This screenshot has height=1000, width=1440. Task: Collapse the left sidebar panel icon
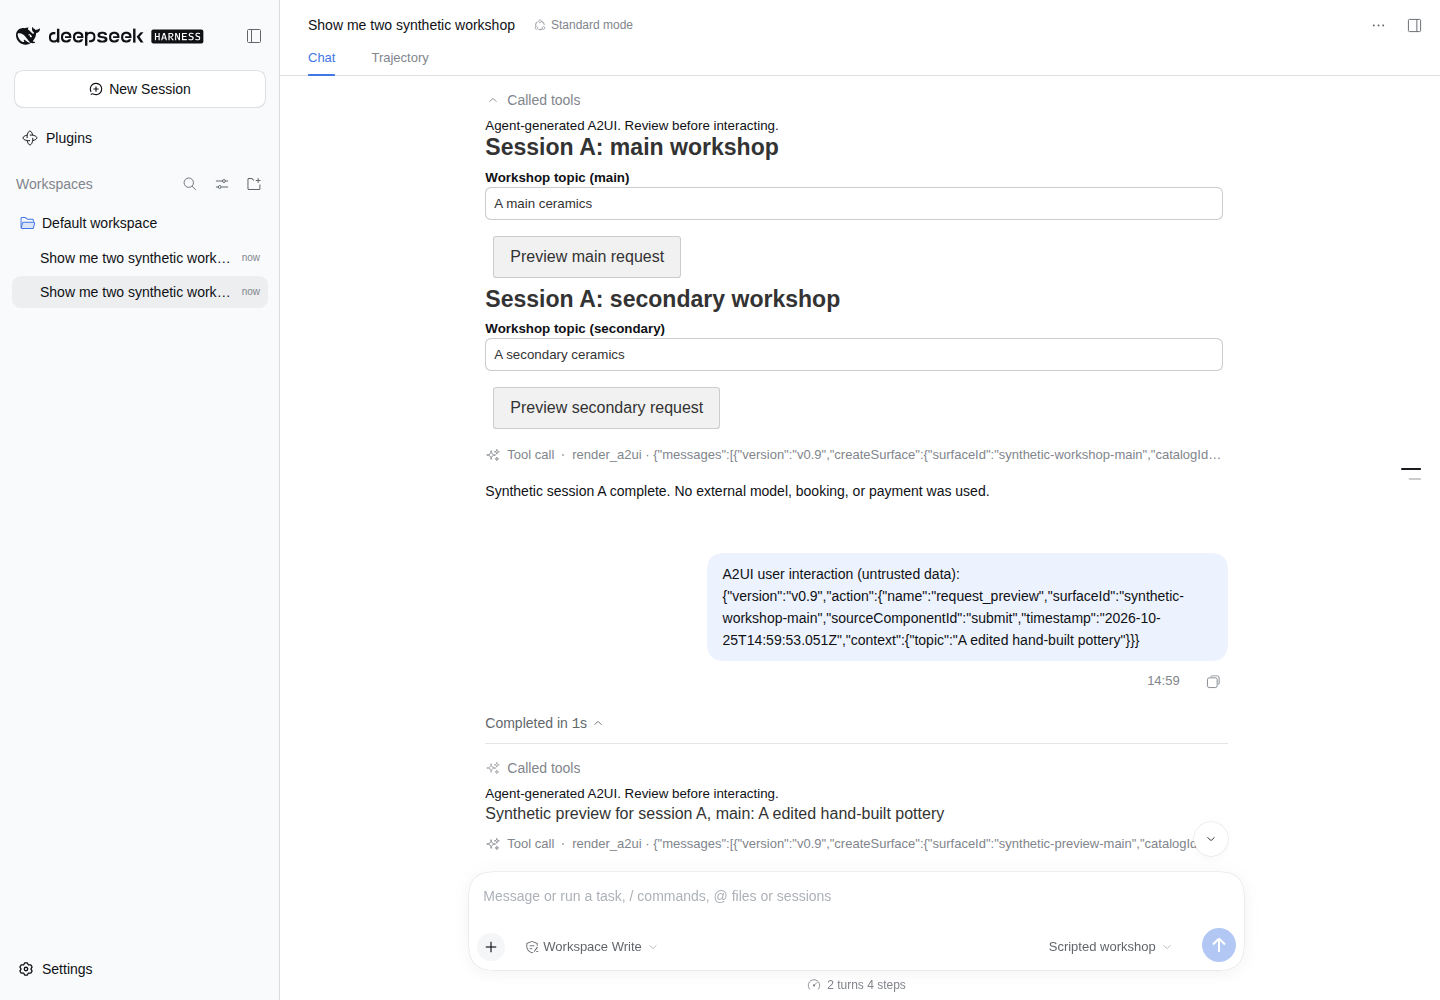[x=254, y=36]
